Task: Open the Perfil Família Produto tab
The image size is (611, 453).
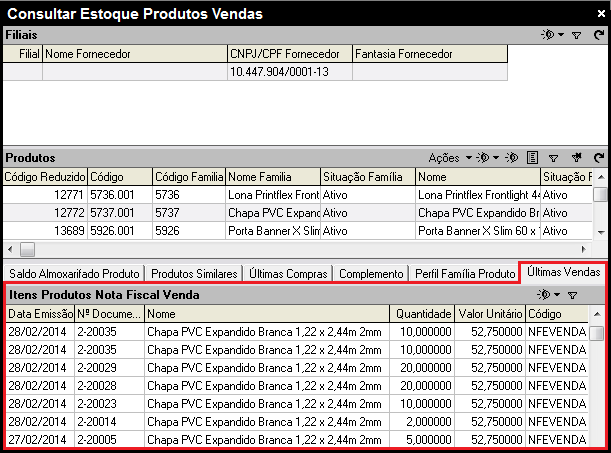Action: point(465,274)
